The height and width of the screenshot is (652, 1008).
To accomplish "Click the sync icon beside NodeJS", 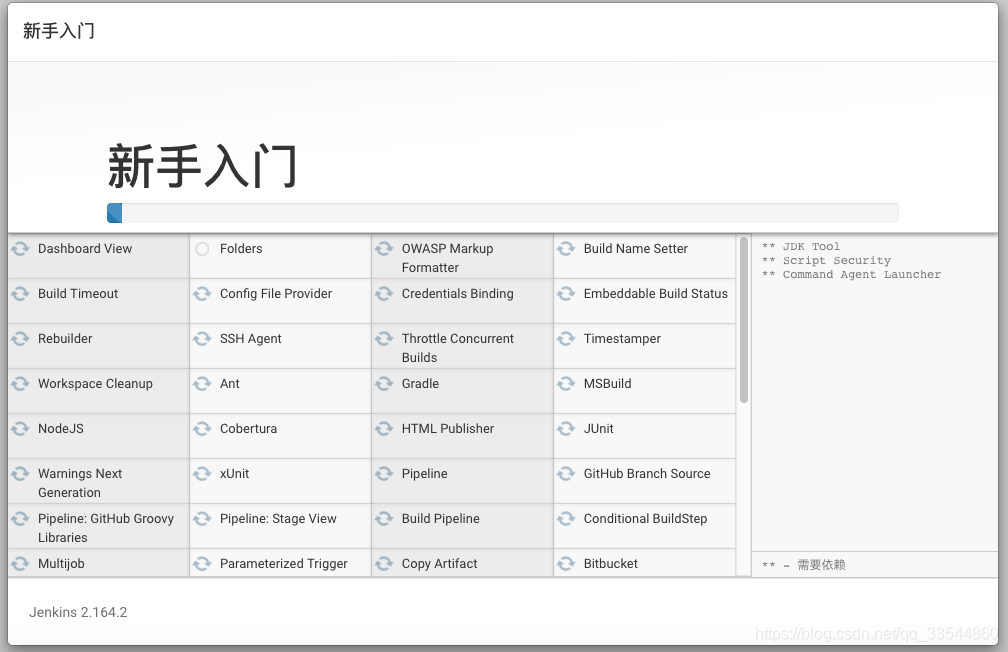I will point(20,429).
